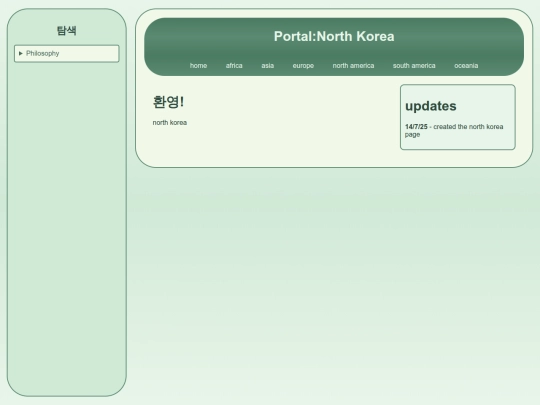Click the north korea paragraph text

point(170,123)
